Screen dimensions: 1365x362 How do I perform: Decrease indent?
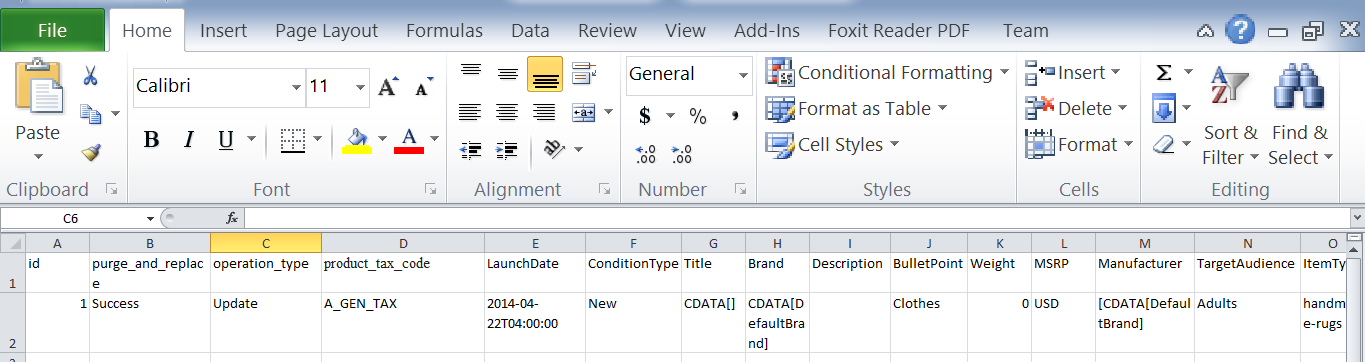click(x=470, y=150)
